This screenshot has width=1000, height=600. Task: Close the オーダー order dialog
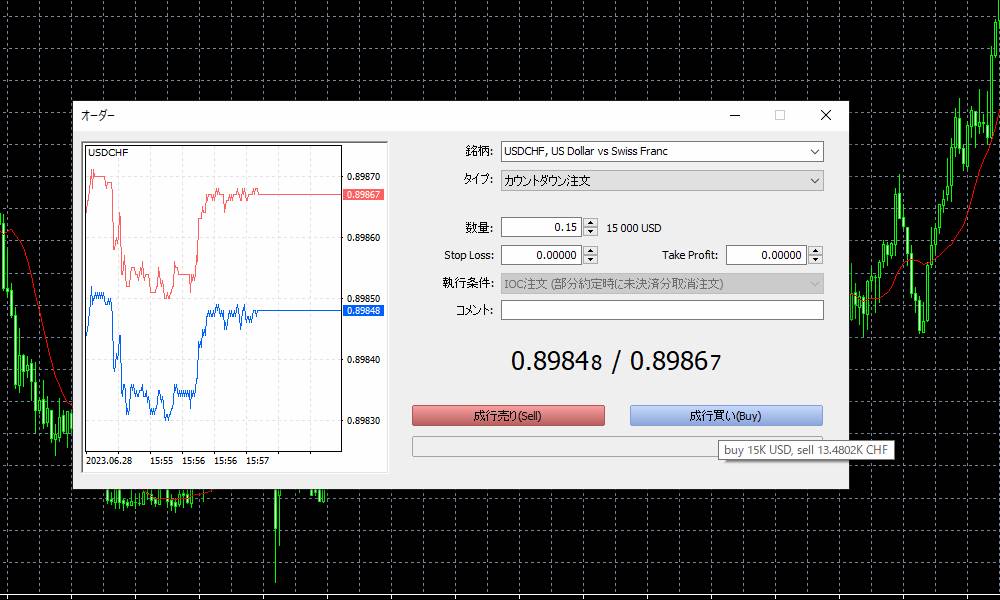(825, 115)
